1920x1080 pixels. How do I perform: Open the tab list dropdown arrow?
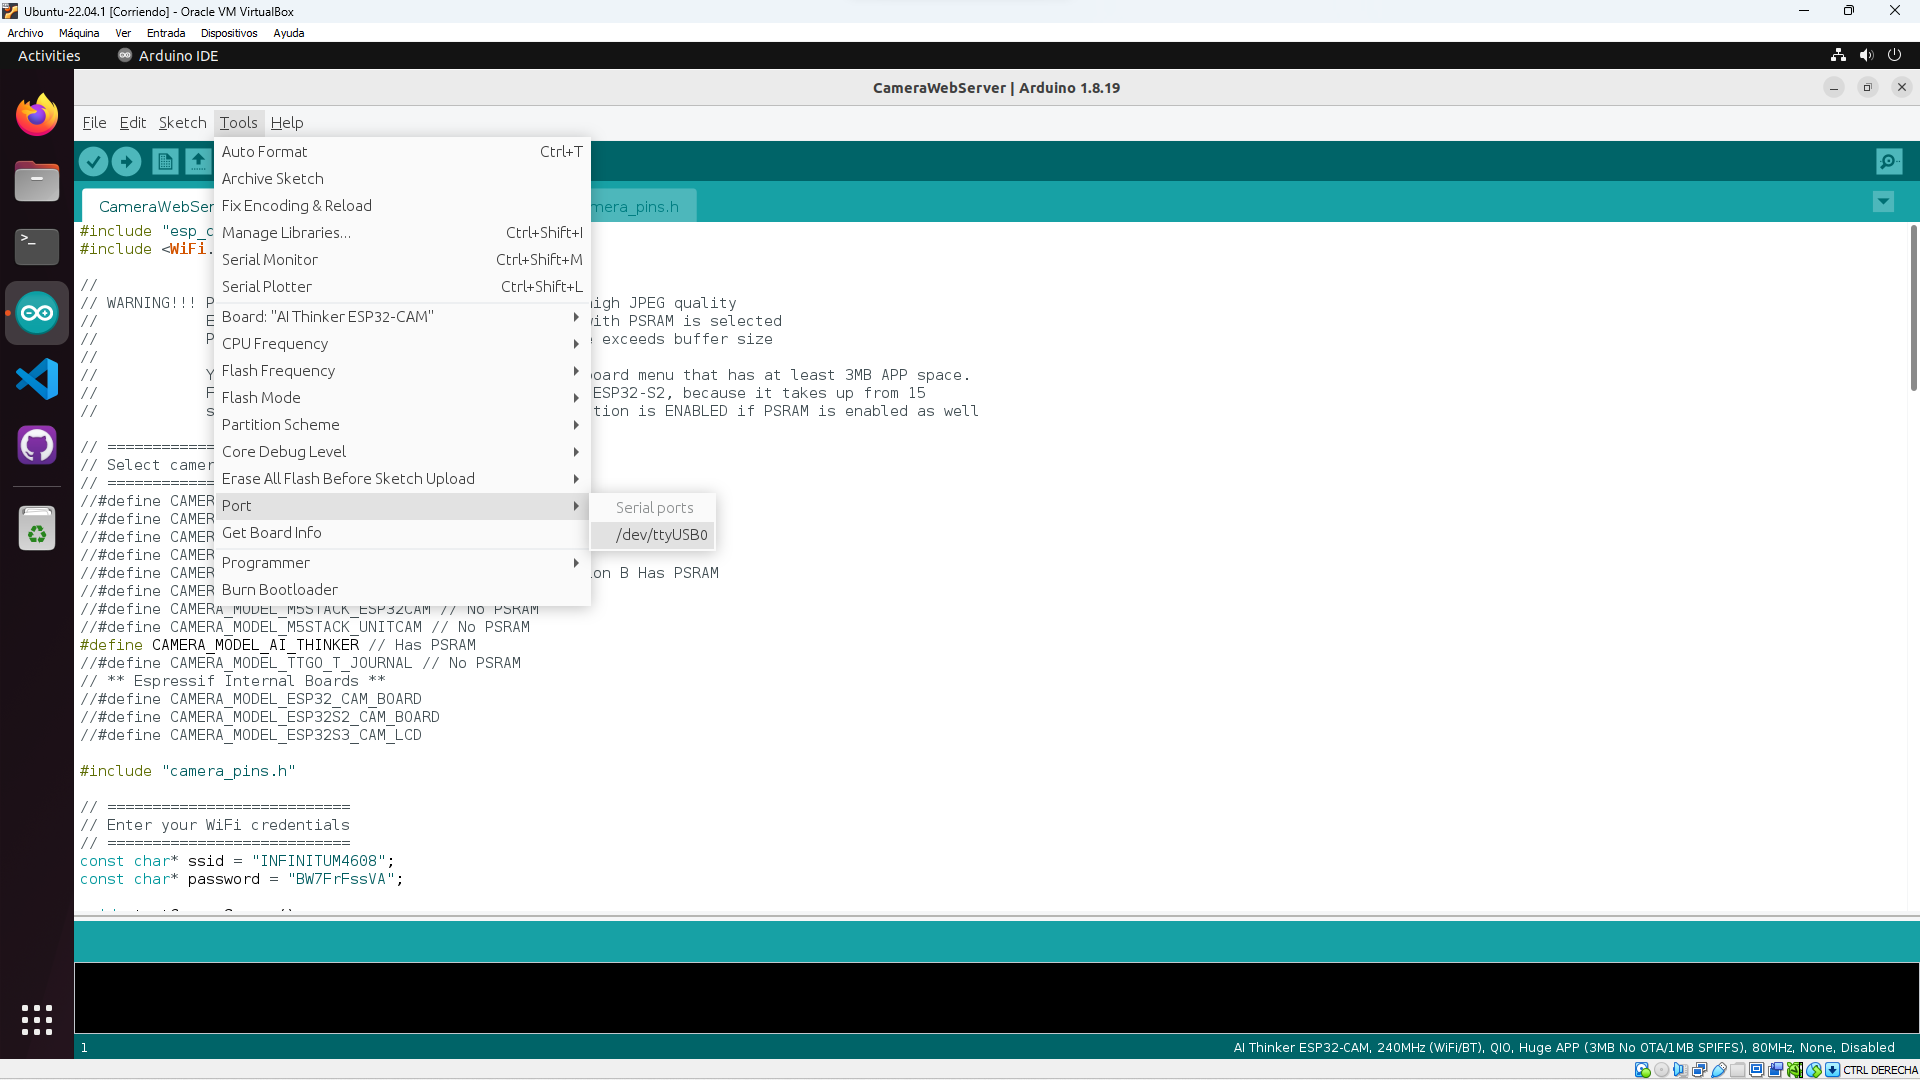click(x=1883, y=202)
